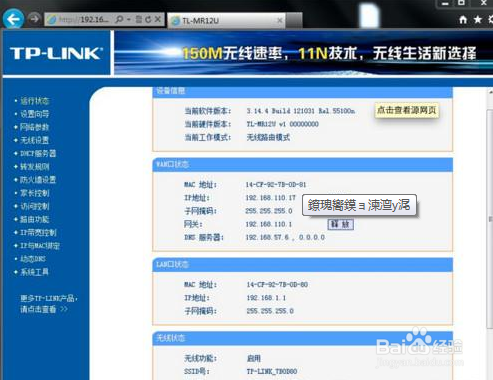
Task: Expand 防火墙设置 menu entry
Action: click(38, 180)
